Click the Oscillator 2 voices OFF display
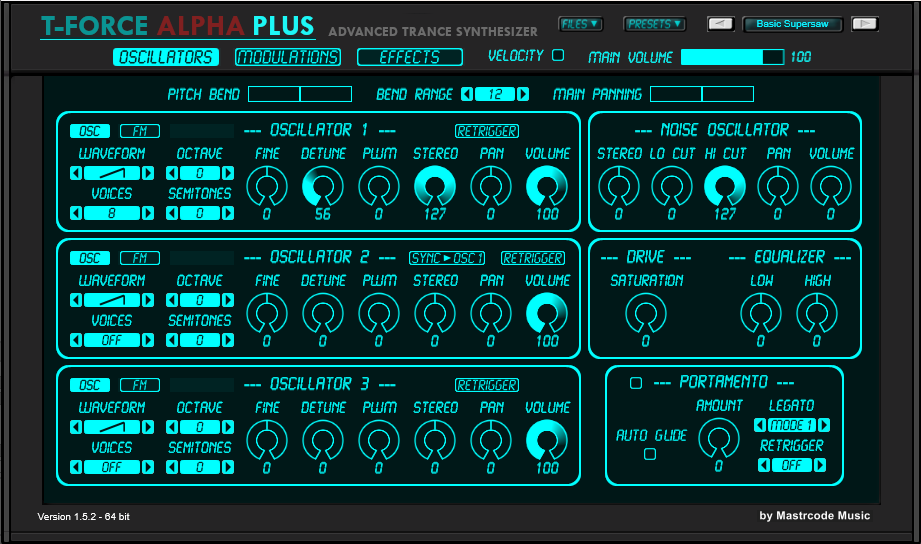921x544 pixels. tap(112, 340)
